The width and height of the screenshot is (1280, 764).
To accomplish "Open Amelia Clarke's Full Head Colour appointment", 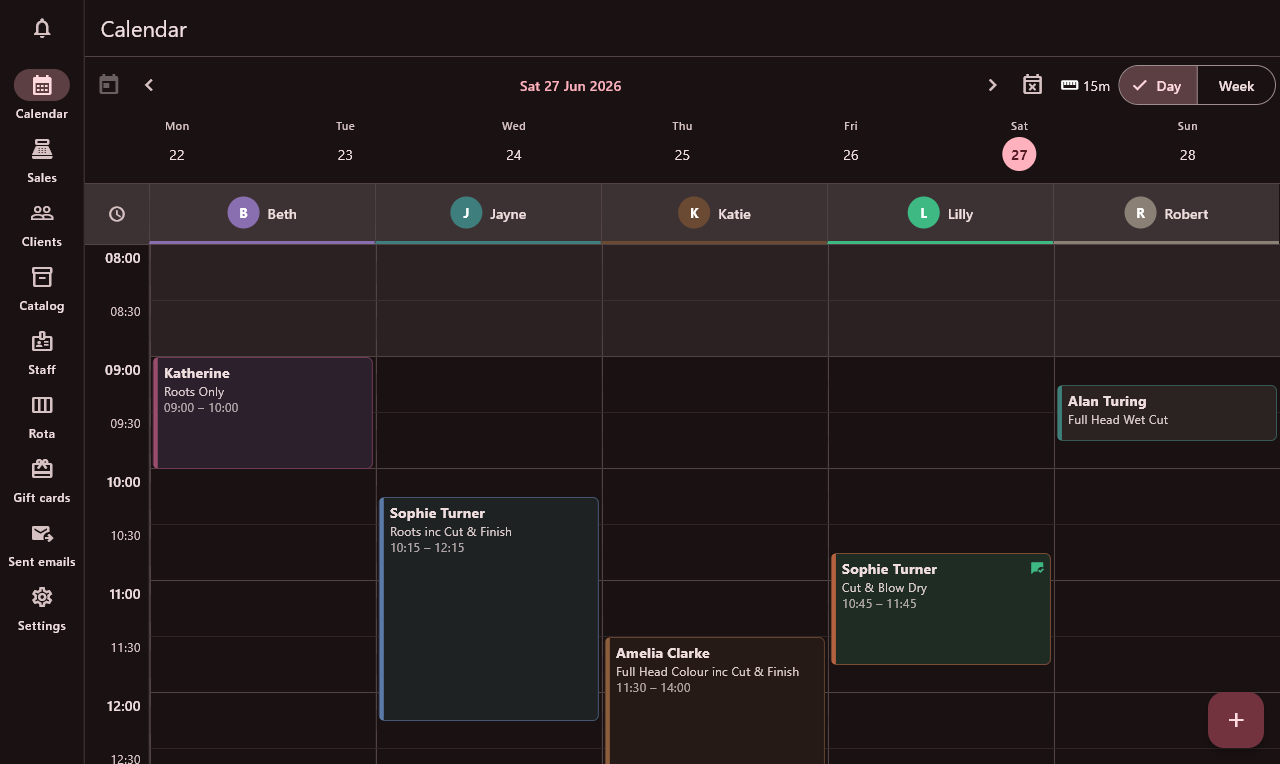I will tap(715, 700).
